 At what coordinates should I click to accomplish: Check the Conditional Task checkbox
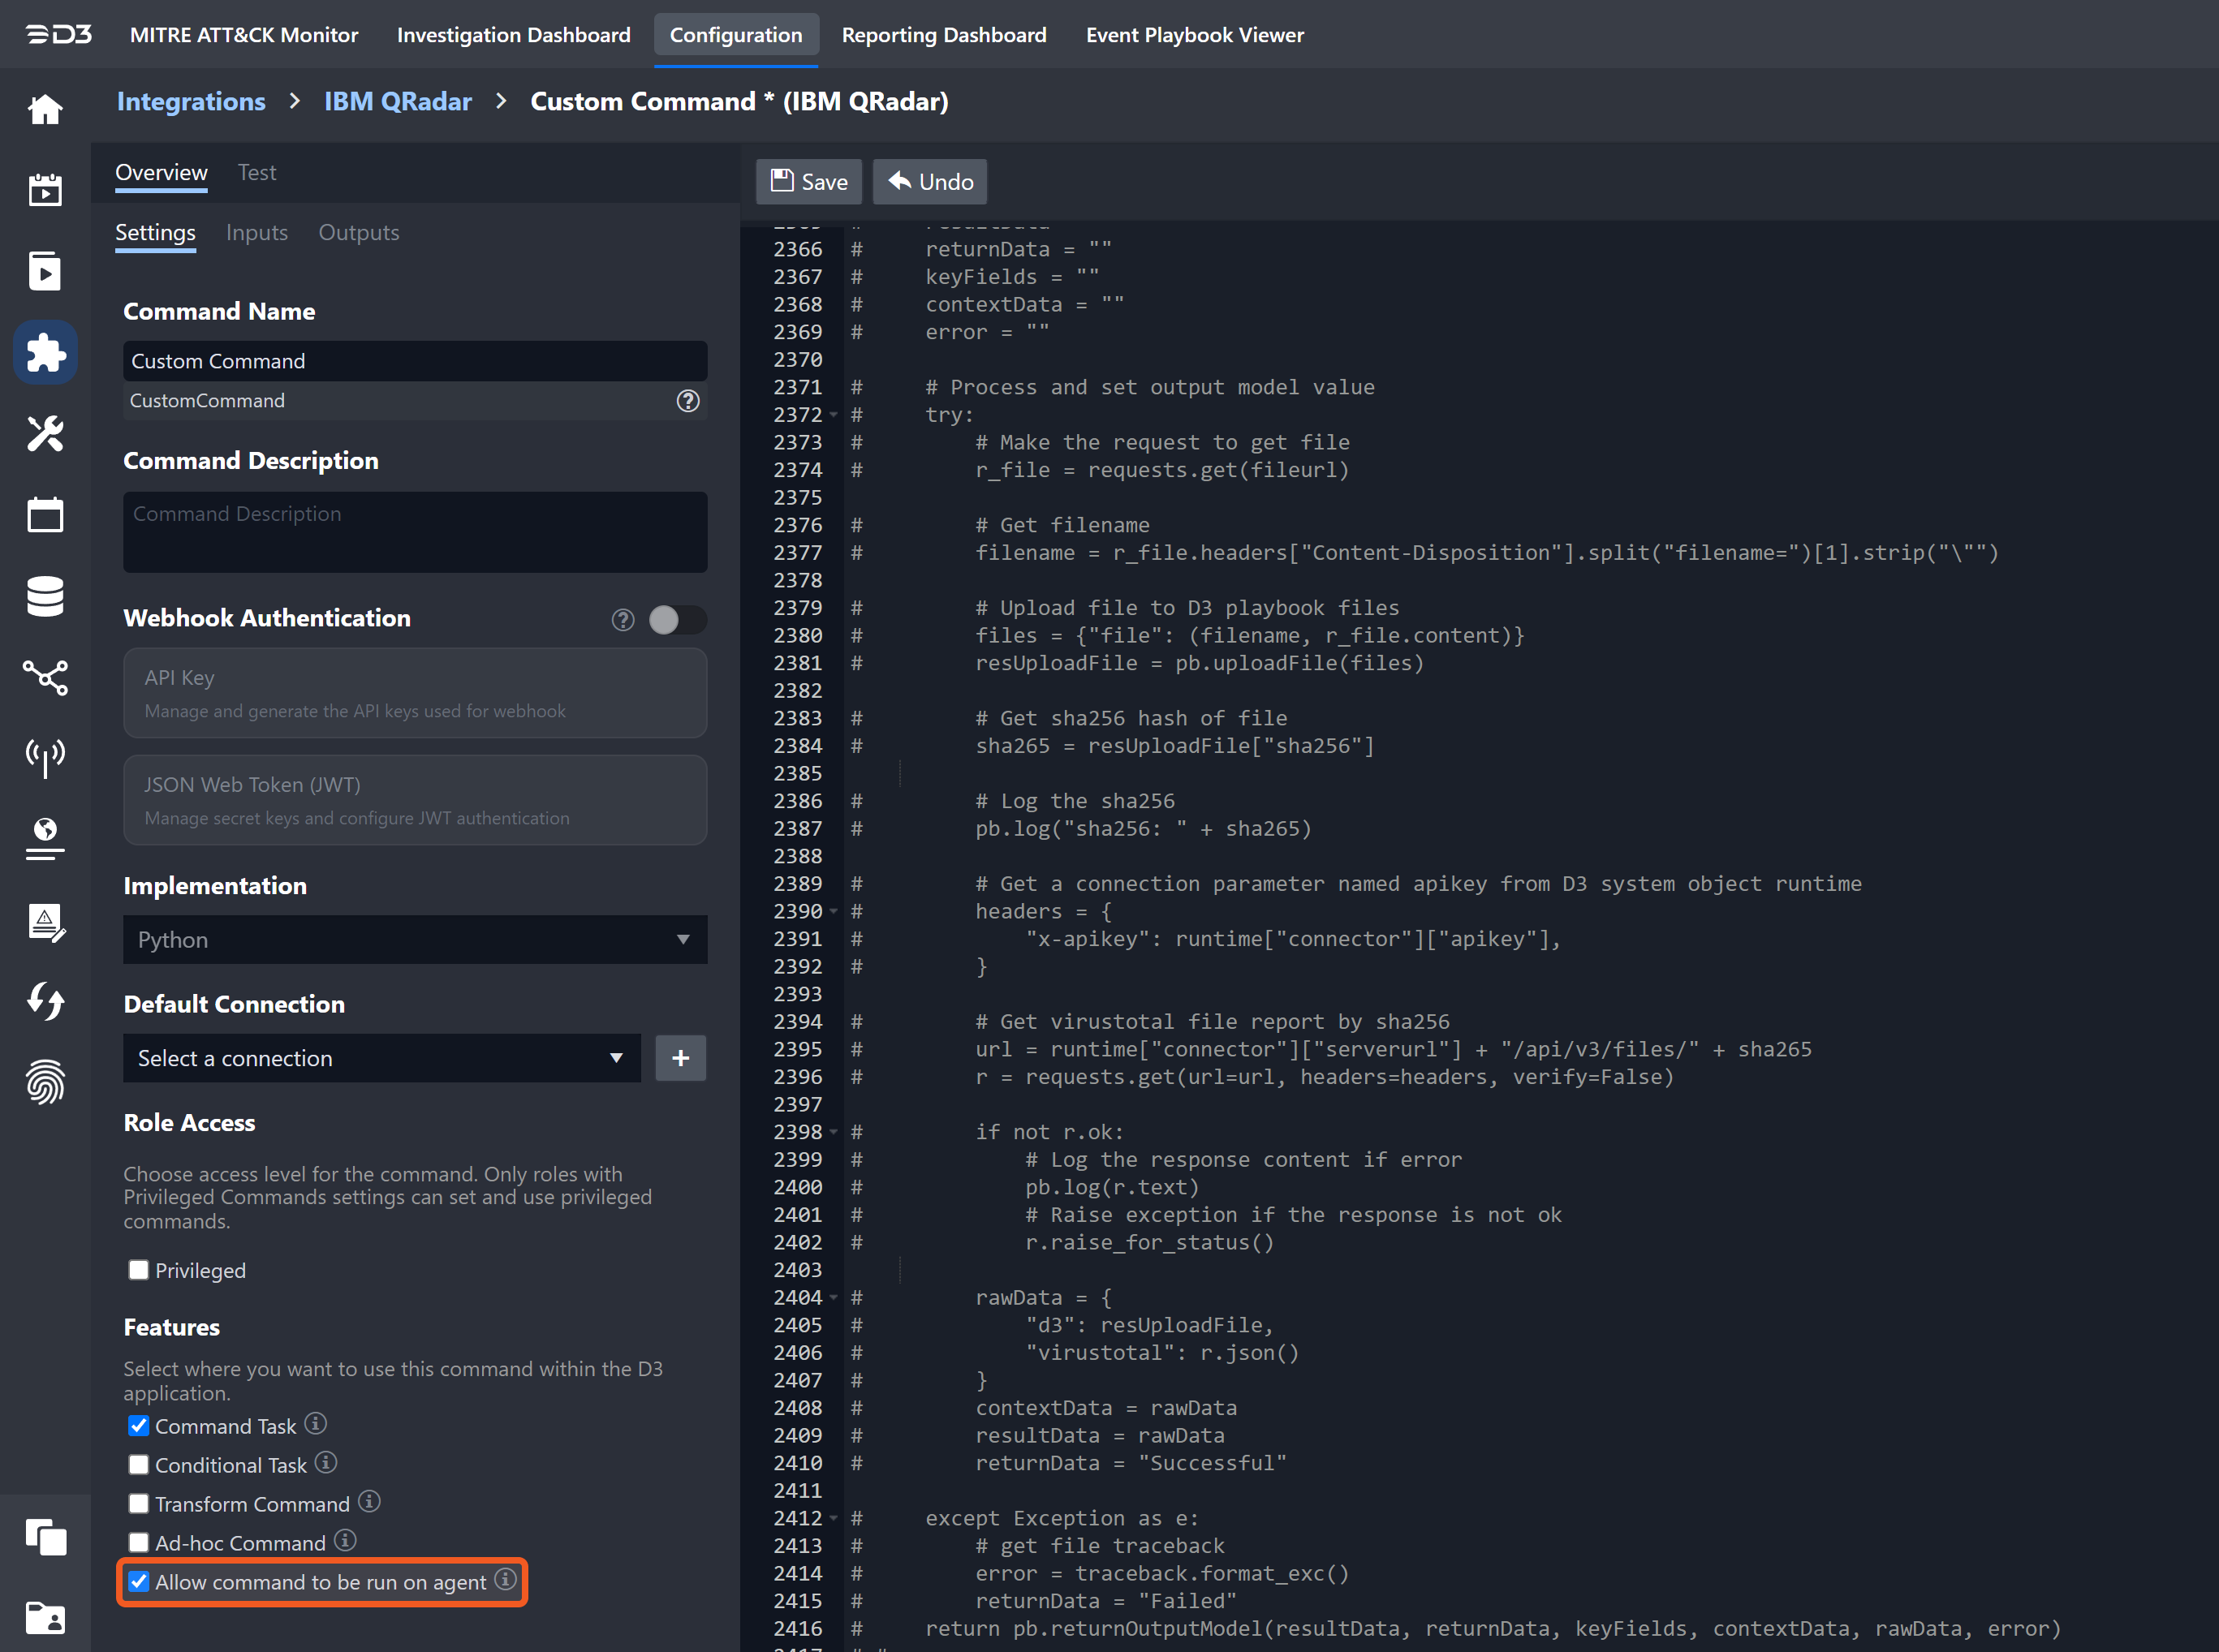[139, 1464]
